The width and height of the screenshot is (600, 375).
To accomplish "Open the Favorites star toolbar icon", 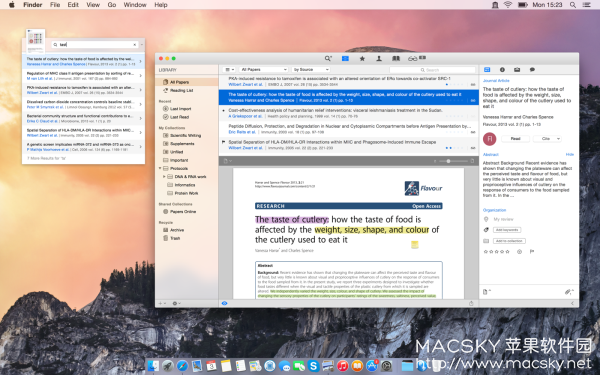I will [x=362, y=59].
